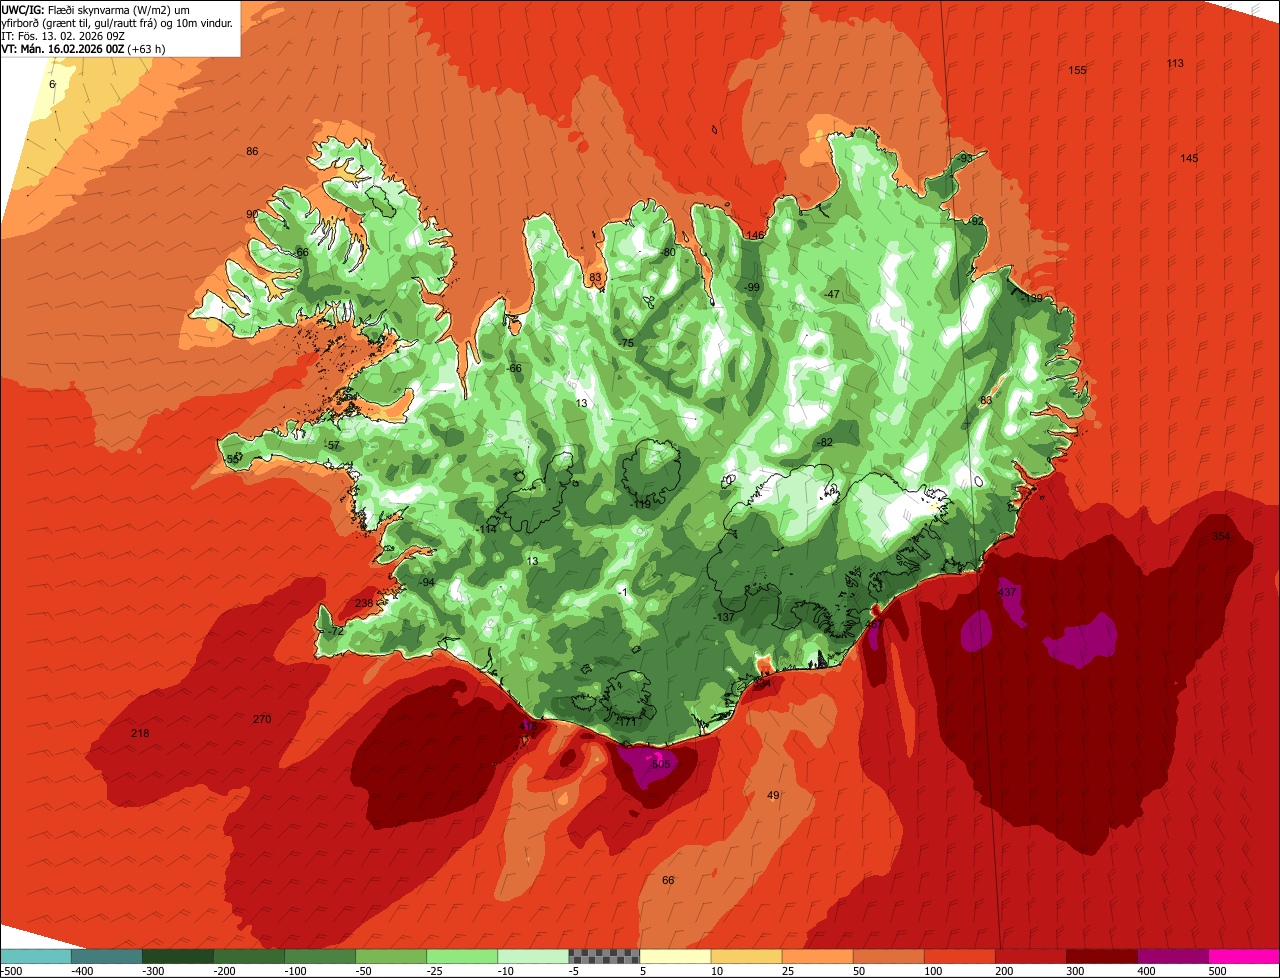Click the map value 6
1280x978 pixels.
click(x=52, y=84)
